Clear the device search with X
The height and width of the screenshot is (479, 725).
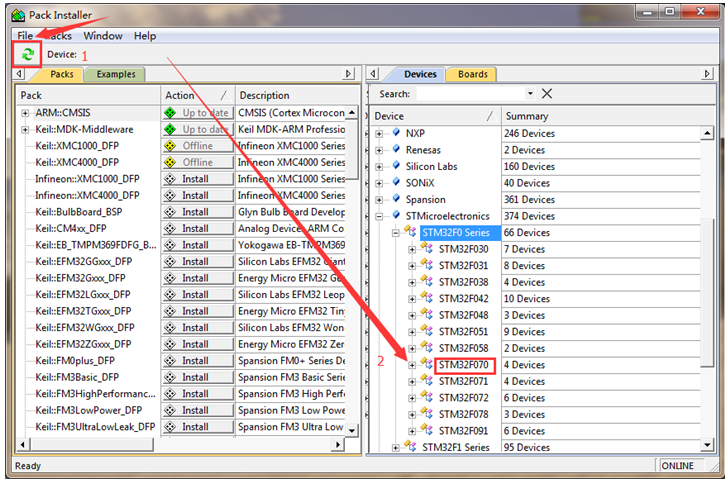pos(547,94)
